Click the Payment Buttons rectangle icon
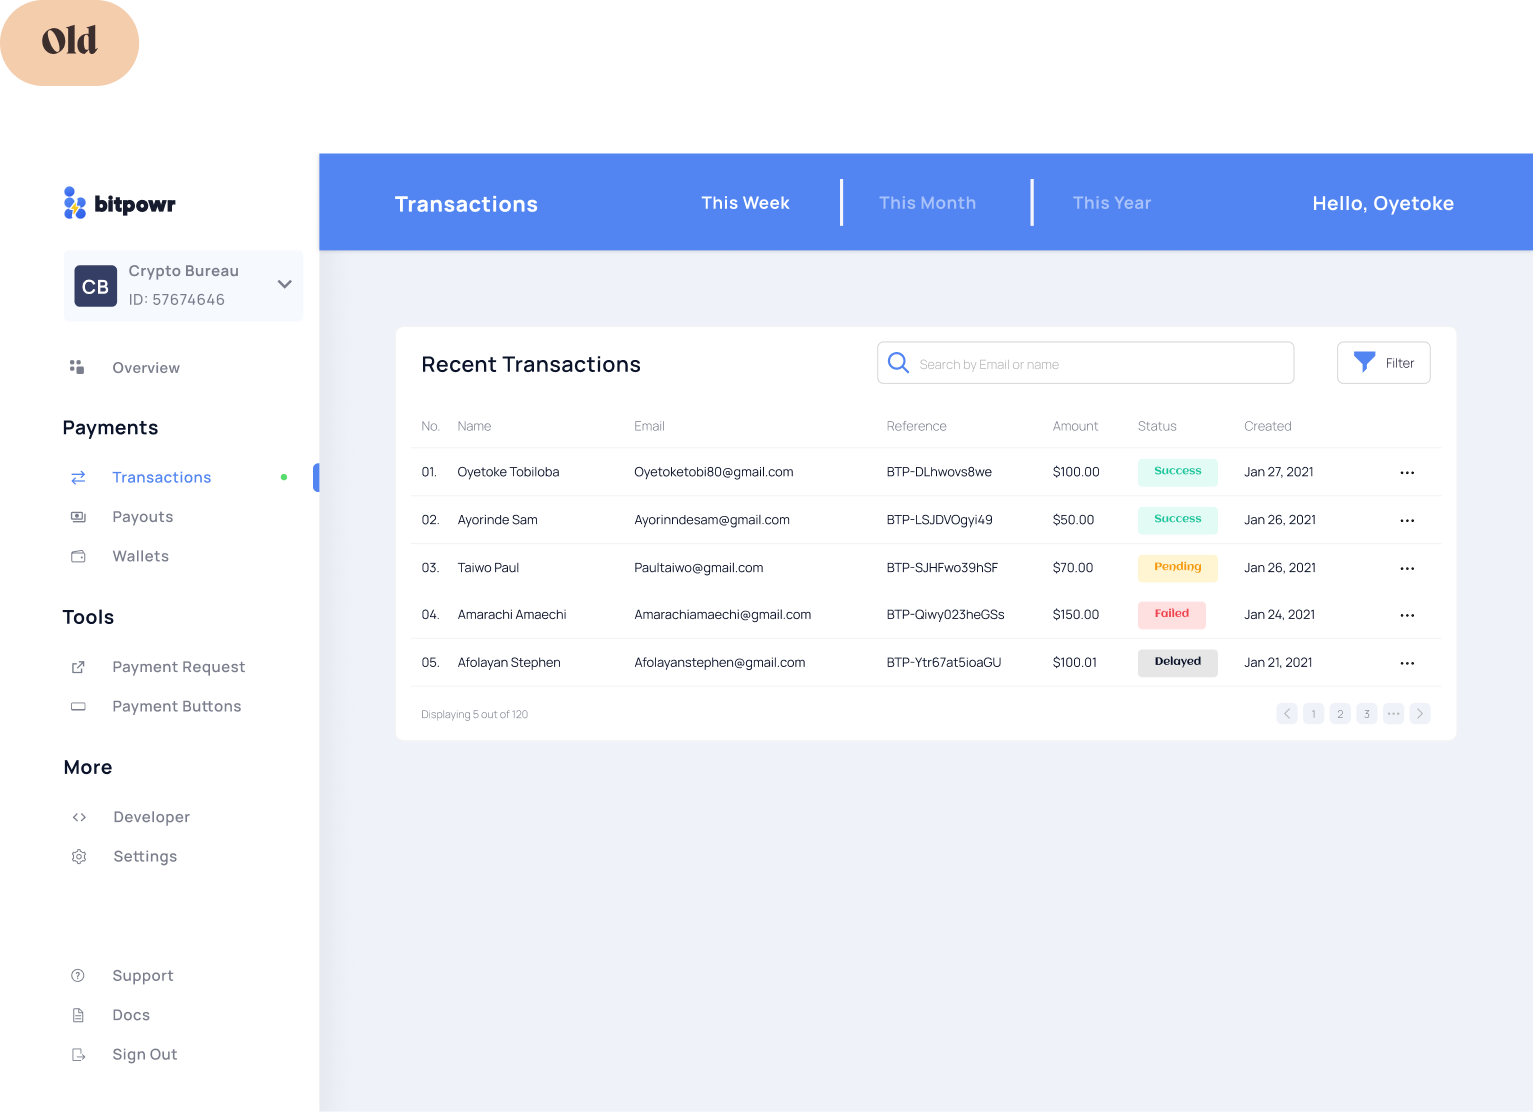Viewport: 1533px width, 1112px height. (78, 706)
